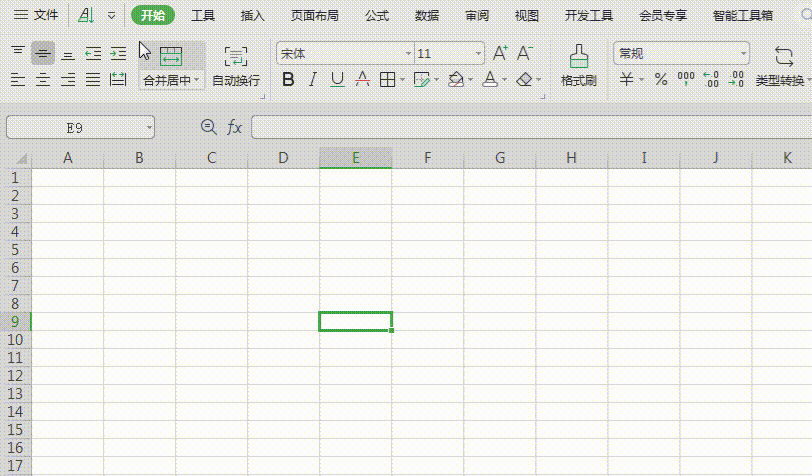This screenshot has height=476, width=812.
Task: Toggle bold formatting
Action: [x=288, y=79]
